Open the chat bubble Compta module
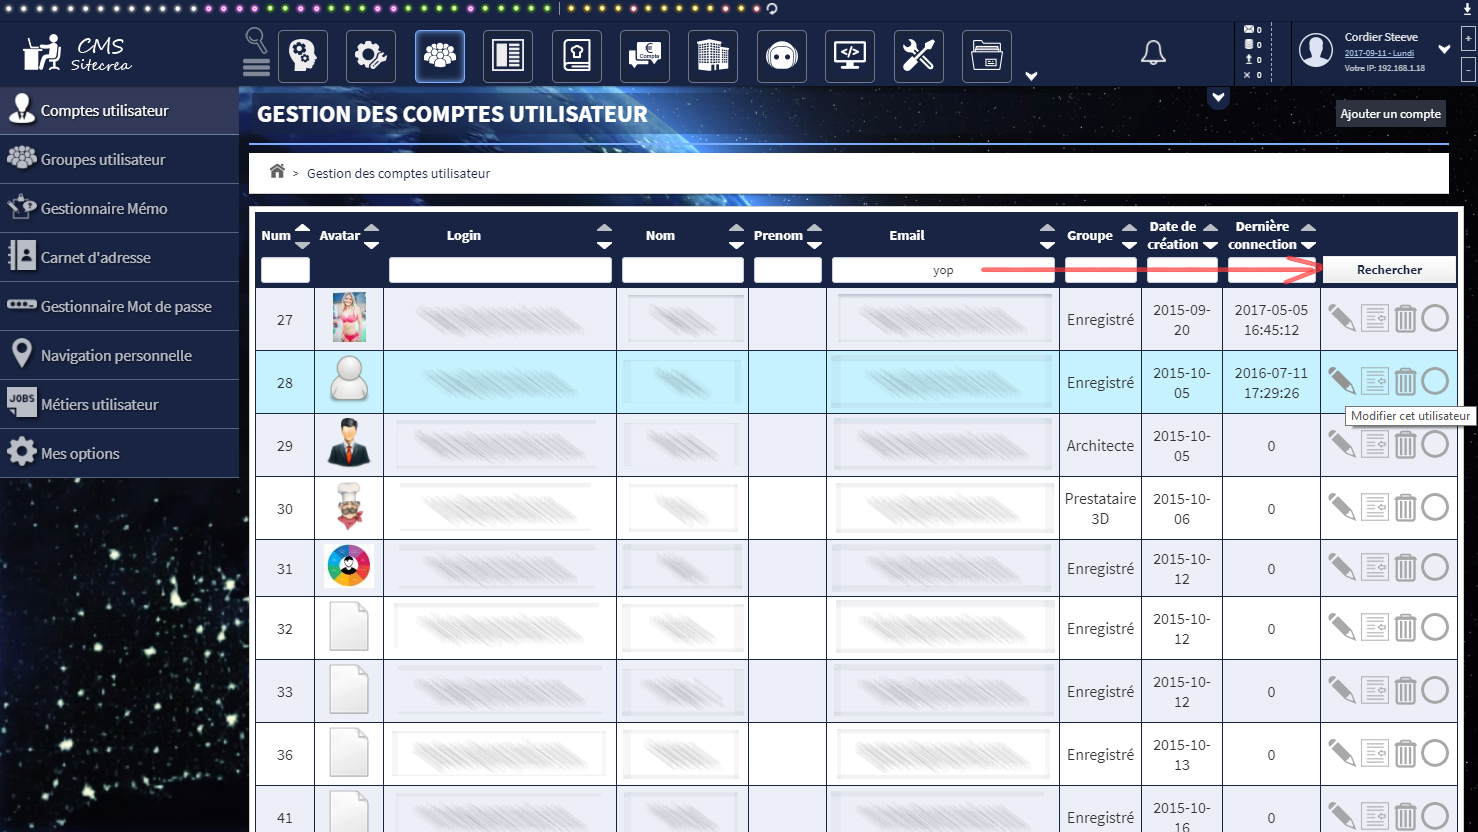 coord(645,56)
